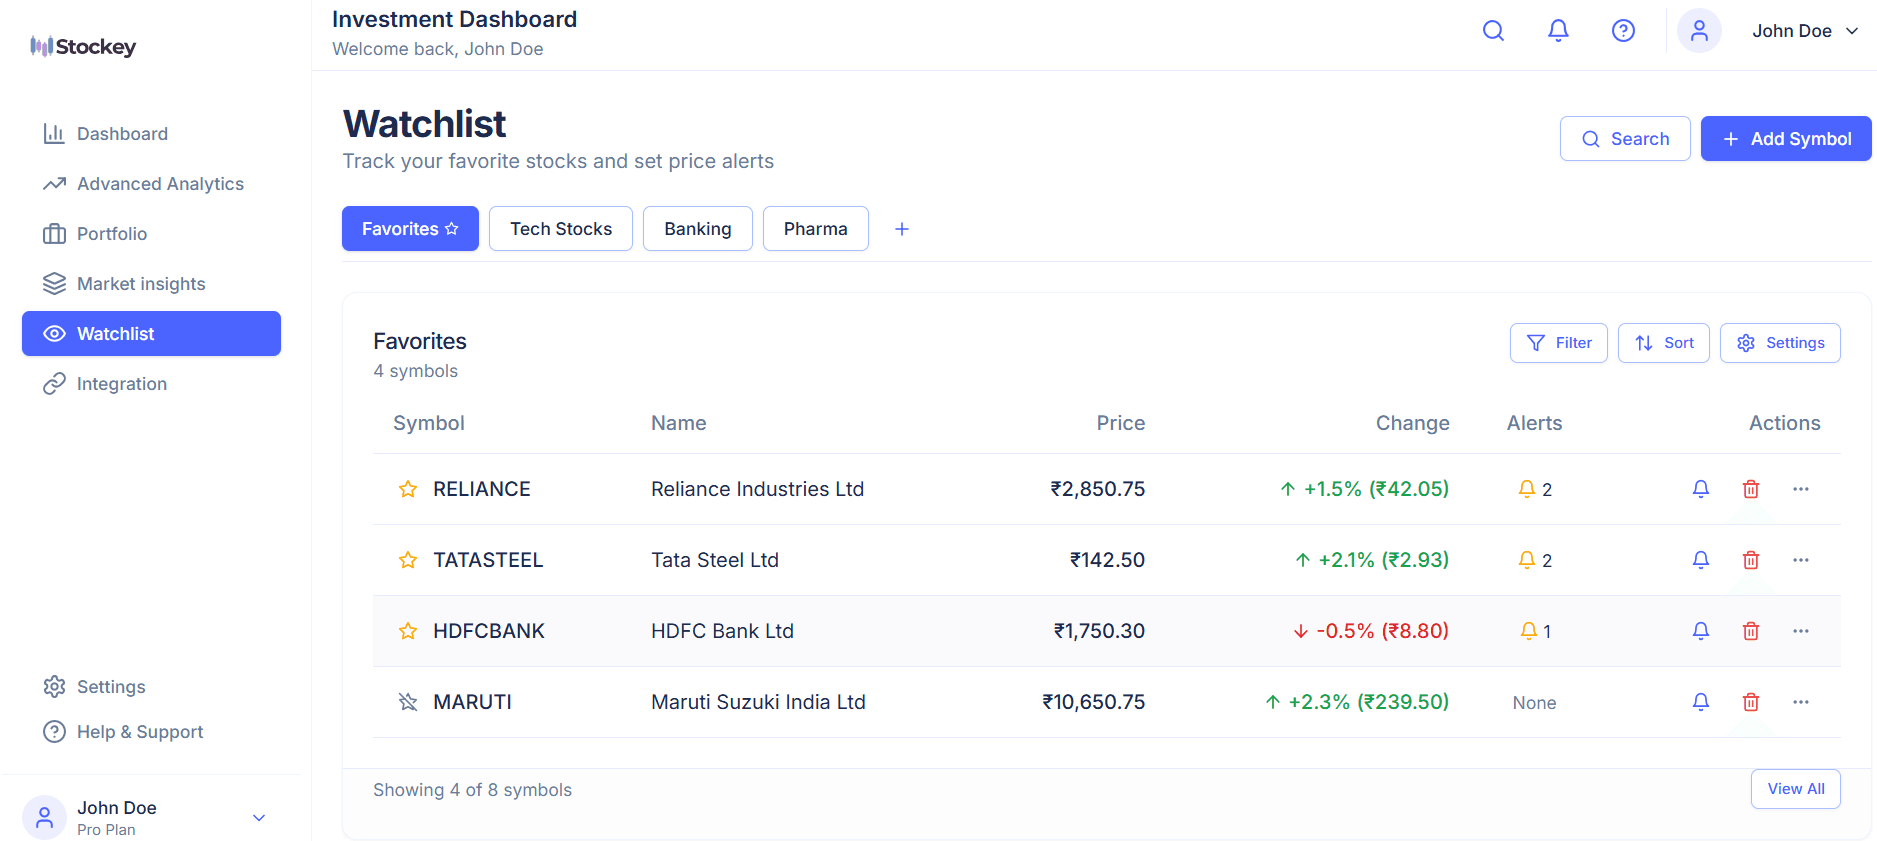Select Watchlist in sidebar
1877x841 pixels.
[151, 334]
